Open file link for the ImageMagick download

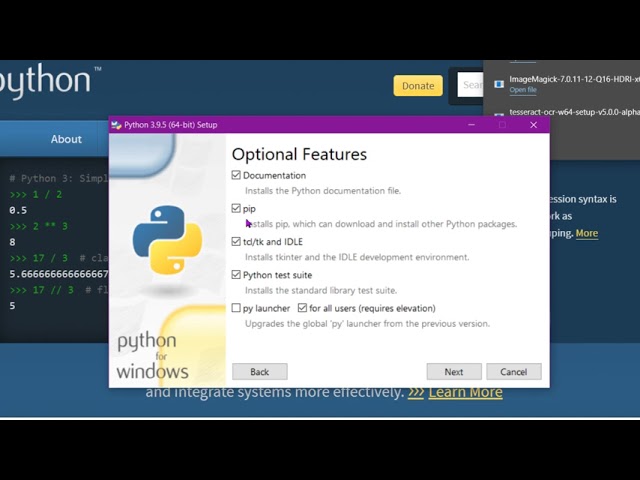523,90
